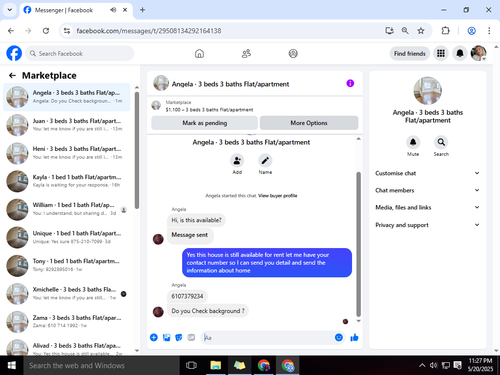Screen dimensions: 500x375
Task: Click the taskbar volume speaker icon
Action: pos(433,365)
